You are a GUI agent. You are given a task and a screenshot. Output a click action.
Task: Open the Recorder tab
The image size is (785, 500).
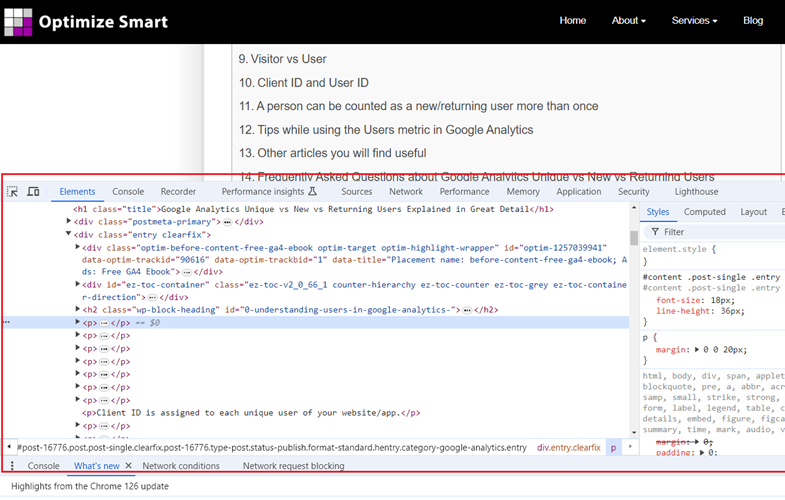pos(178,192)
